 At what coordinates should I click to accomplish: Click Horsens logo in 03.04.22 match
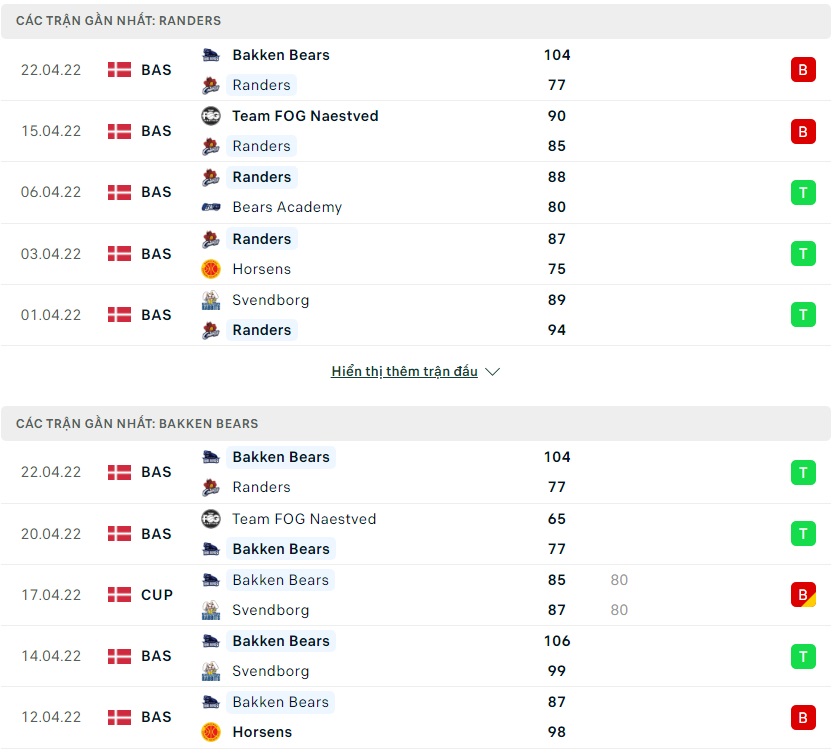pyautogui.click(x=211, y=269)
